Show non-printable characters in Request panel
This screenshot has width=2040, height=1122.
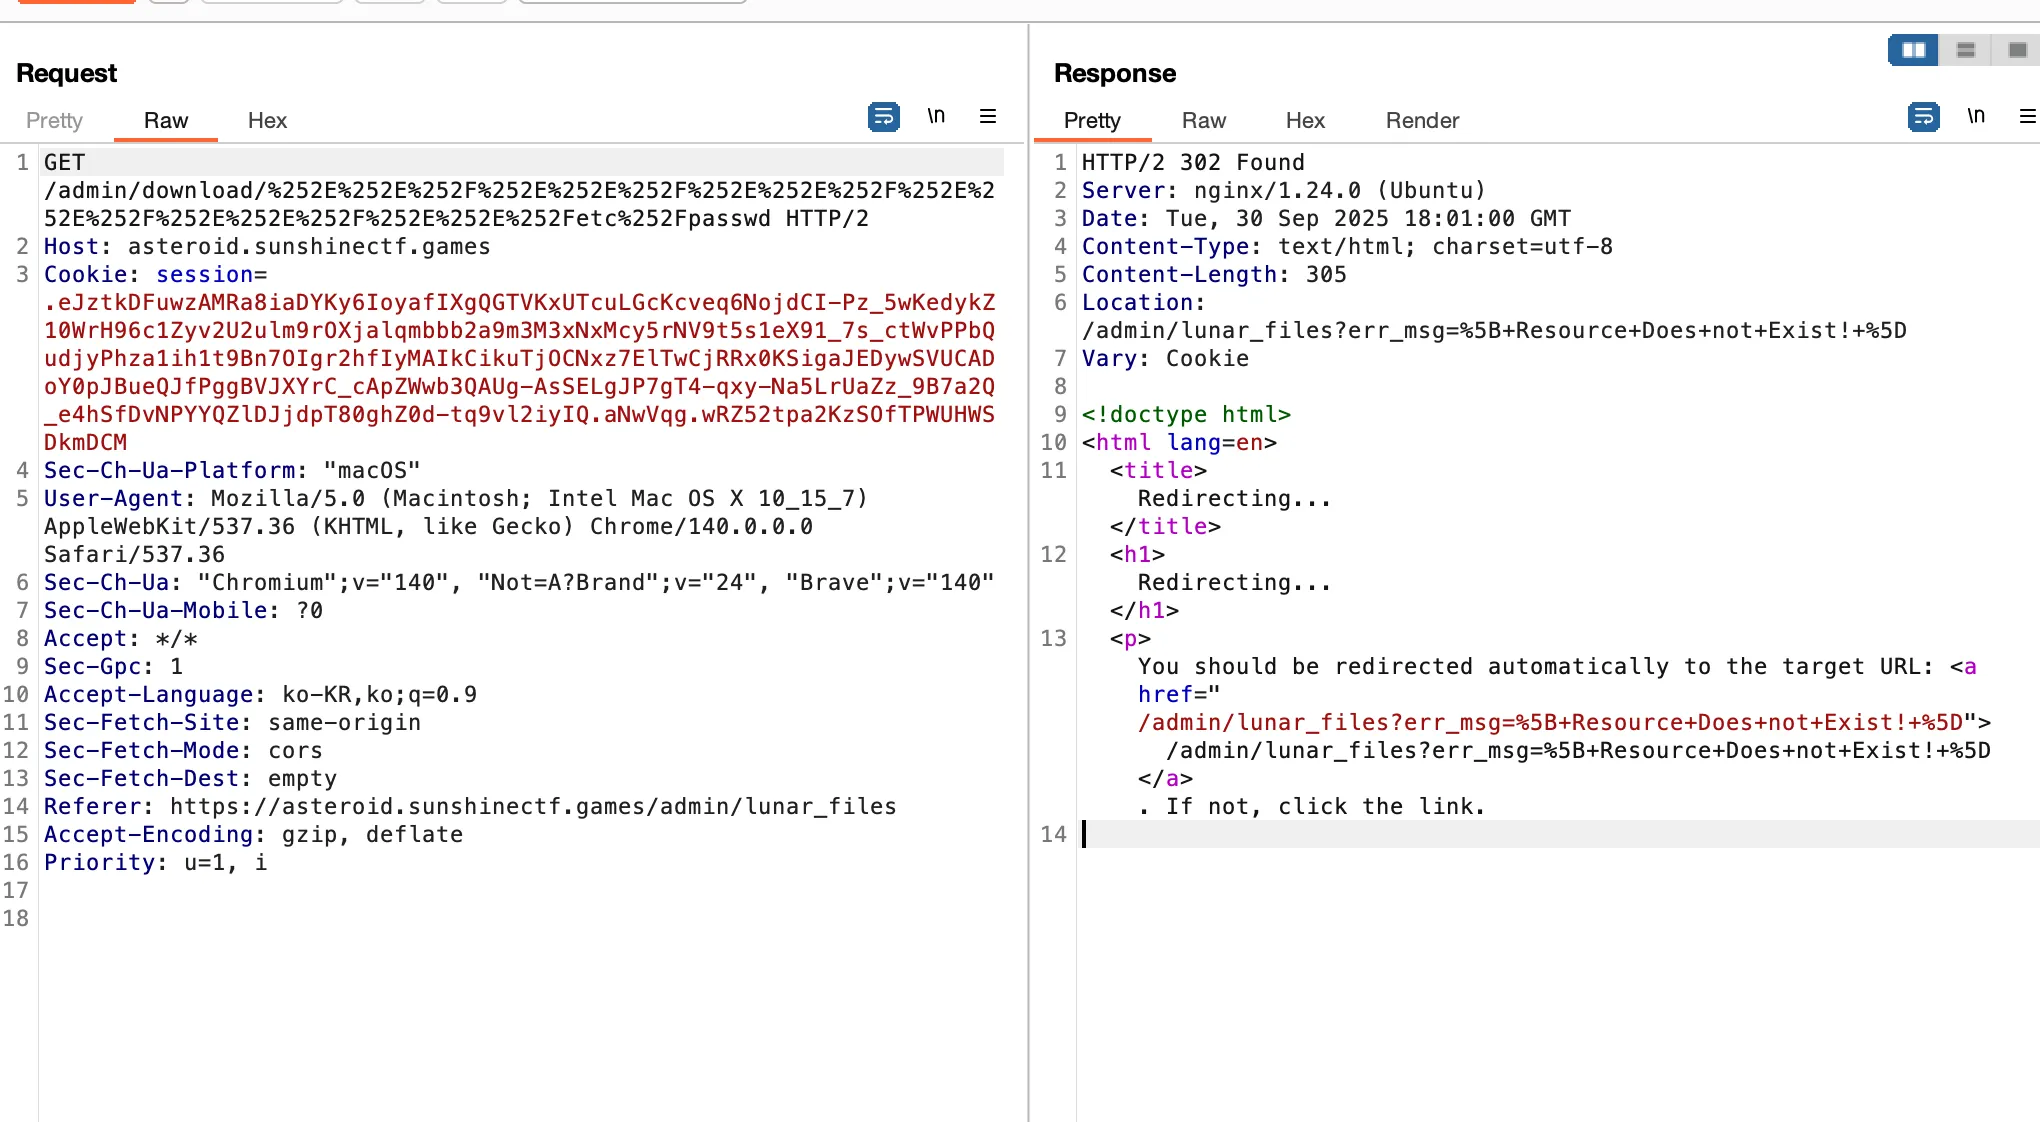tap(936, 116)
